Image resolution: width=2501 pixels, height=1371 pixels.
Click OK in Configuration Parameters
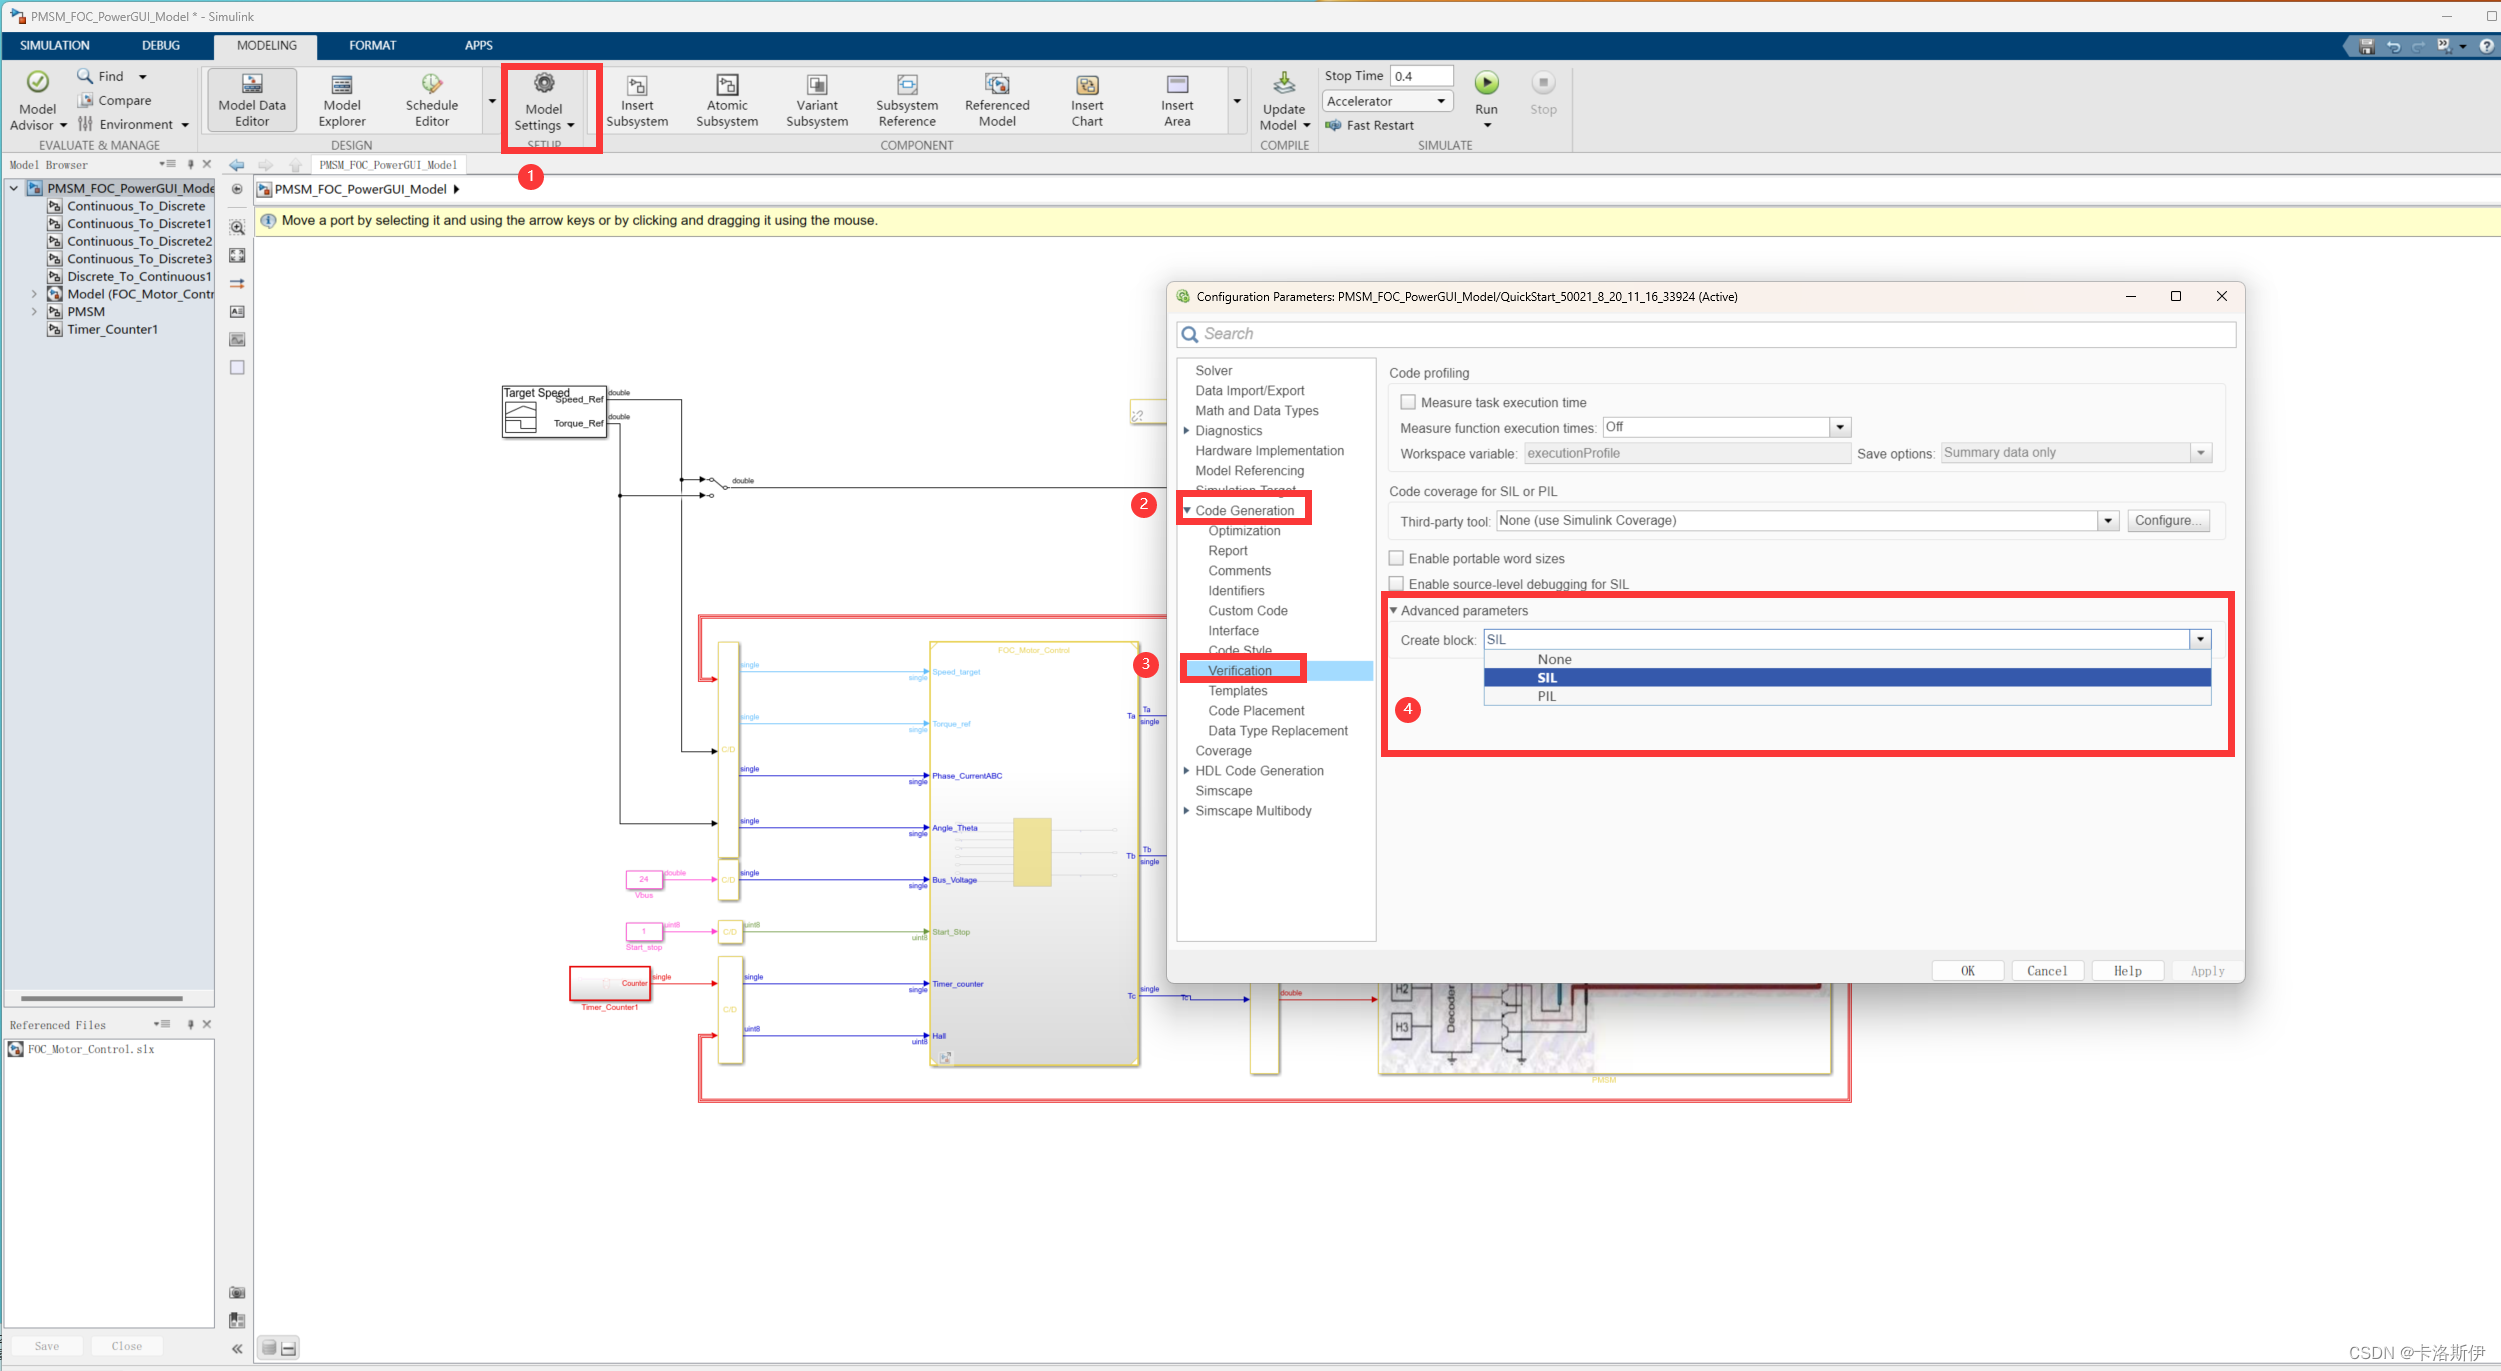click(1967, 971)
